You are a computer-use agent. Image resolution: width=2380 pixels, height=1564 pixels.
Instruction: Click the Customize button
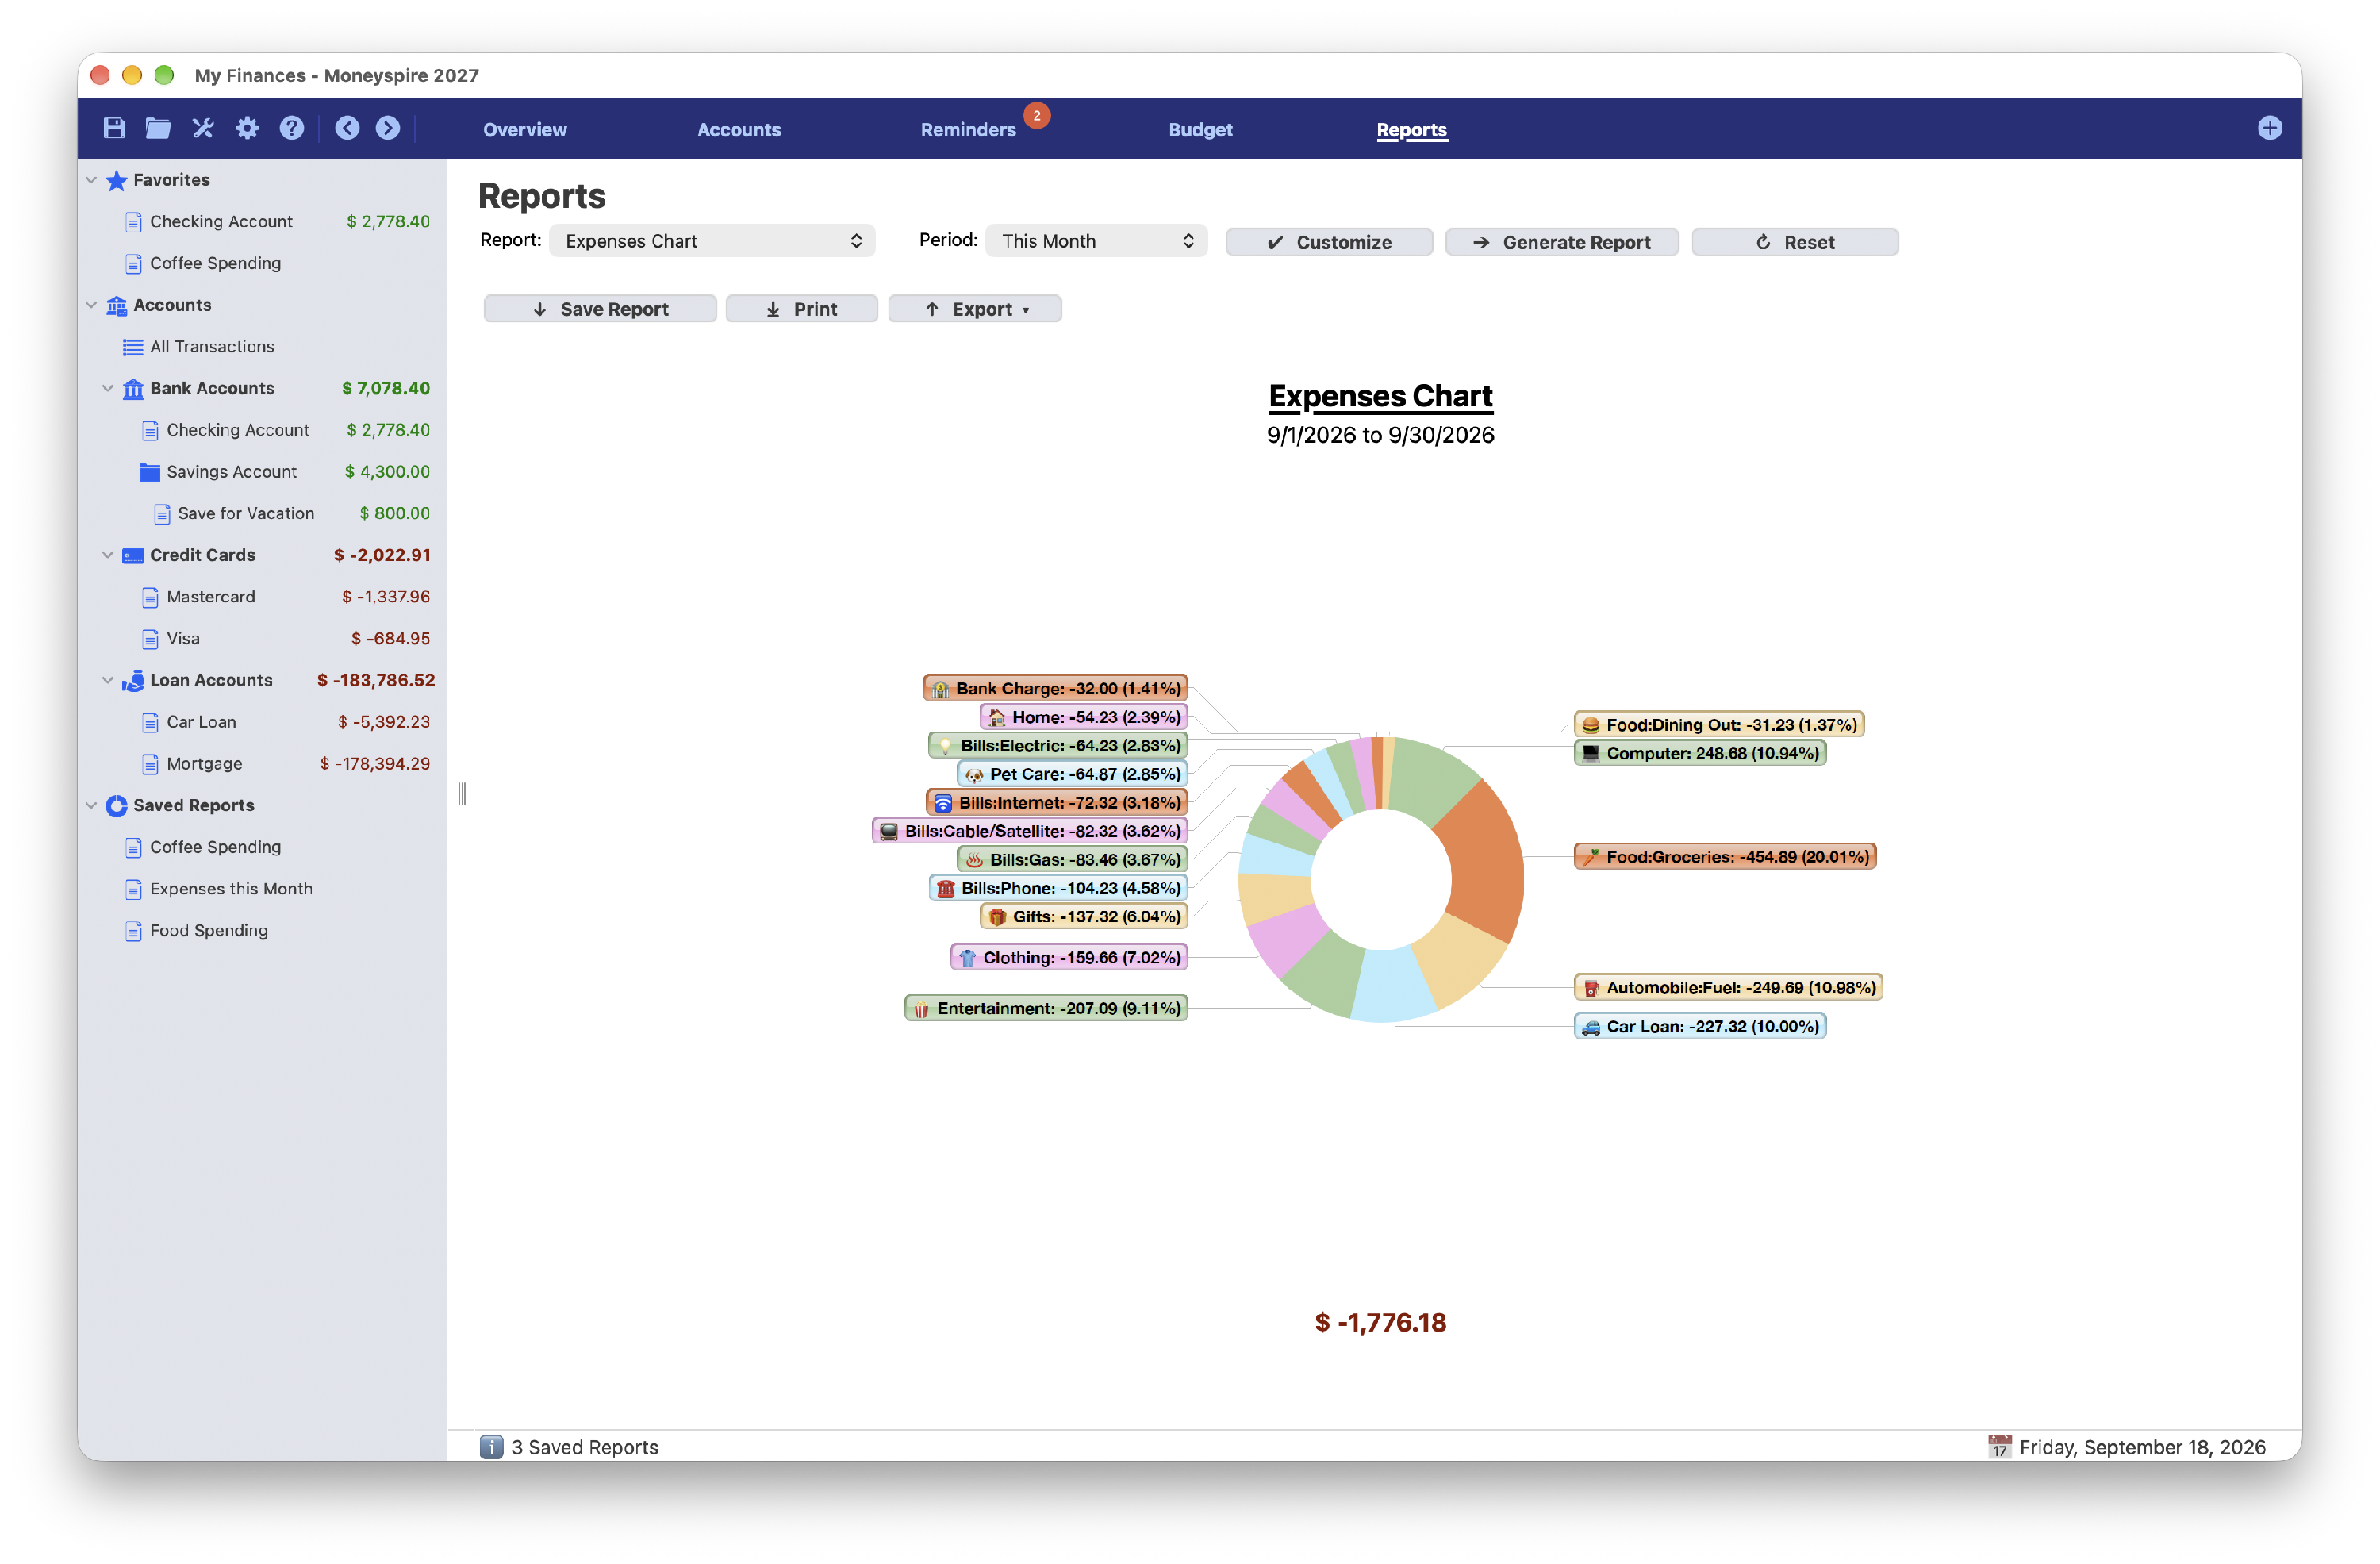tap(1329, 242)
